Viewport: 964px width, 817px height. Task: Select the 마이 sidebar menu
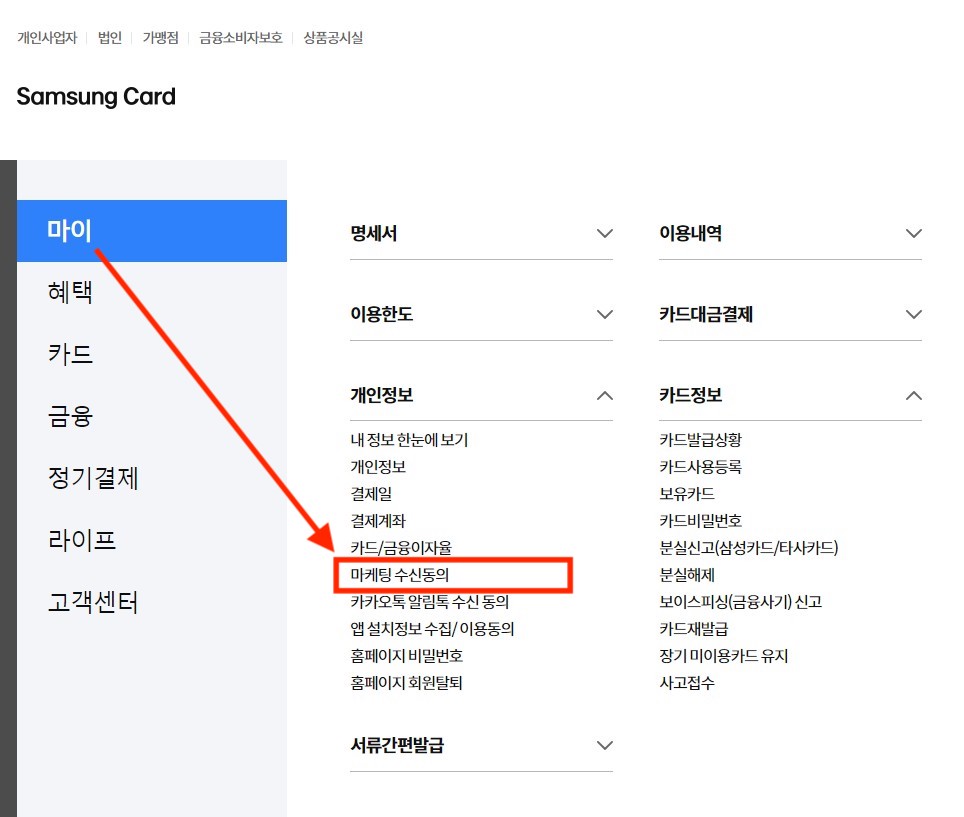point(152,231)
